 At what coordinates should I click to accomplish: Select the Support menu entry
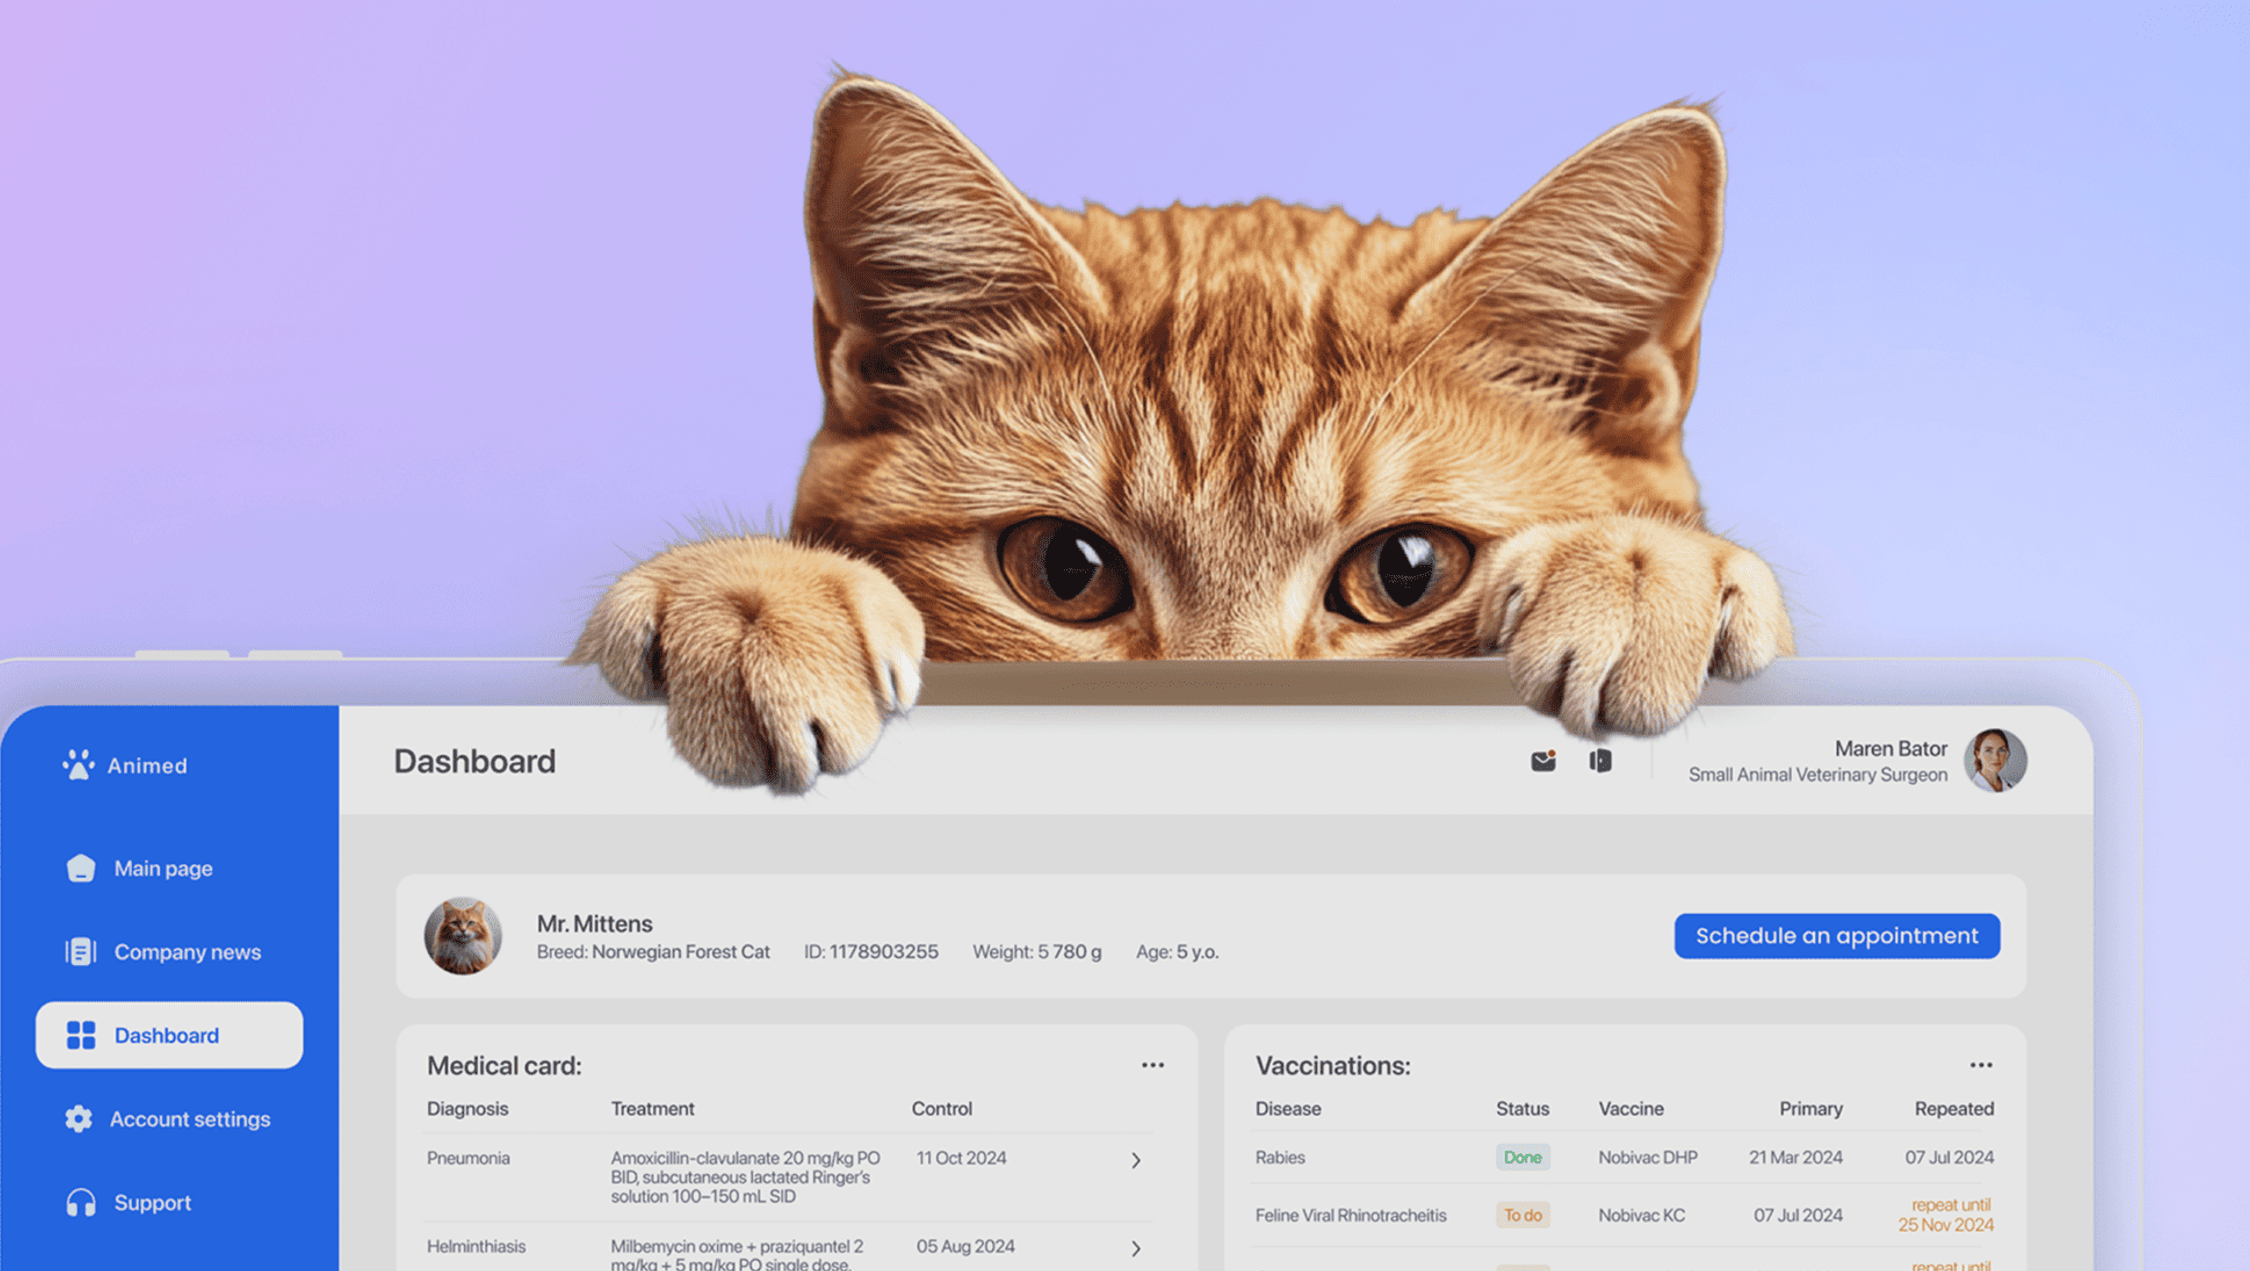point(152,1202)
